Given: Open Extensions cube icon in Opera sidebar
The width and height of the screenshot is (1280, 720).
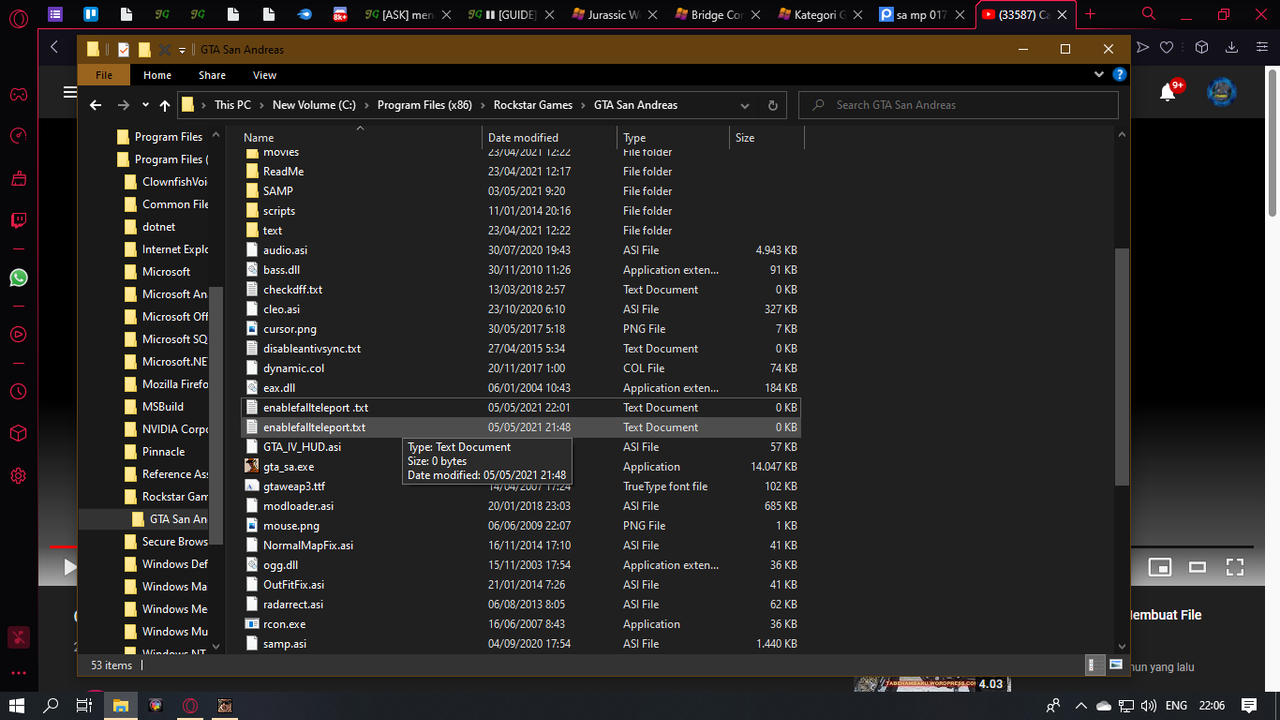Looking at the screenshot, I should point(18,433).
